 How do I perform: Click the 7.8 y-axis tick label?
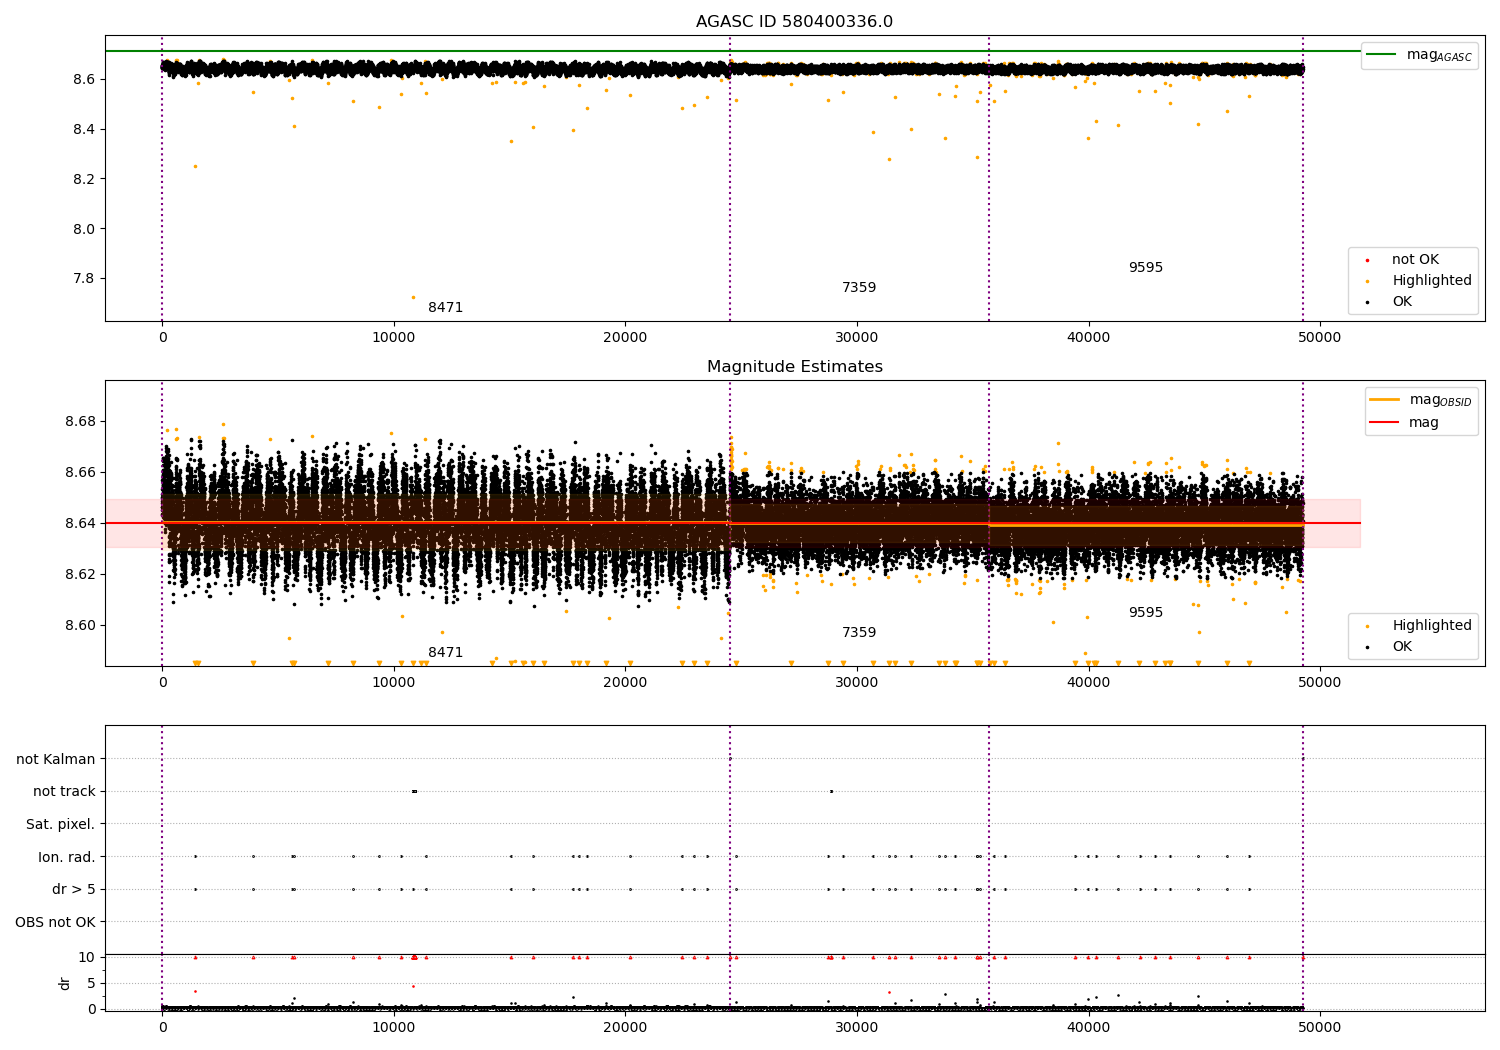tap(84, 279)
